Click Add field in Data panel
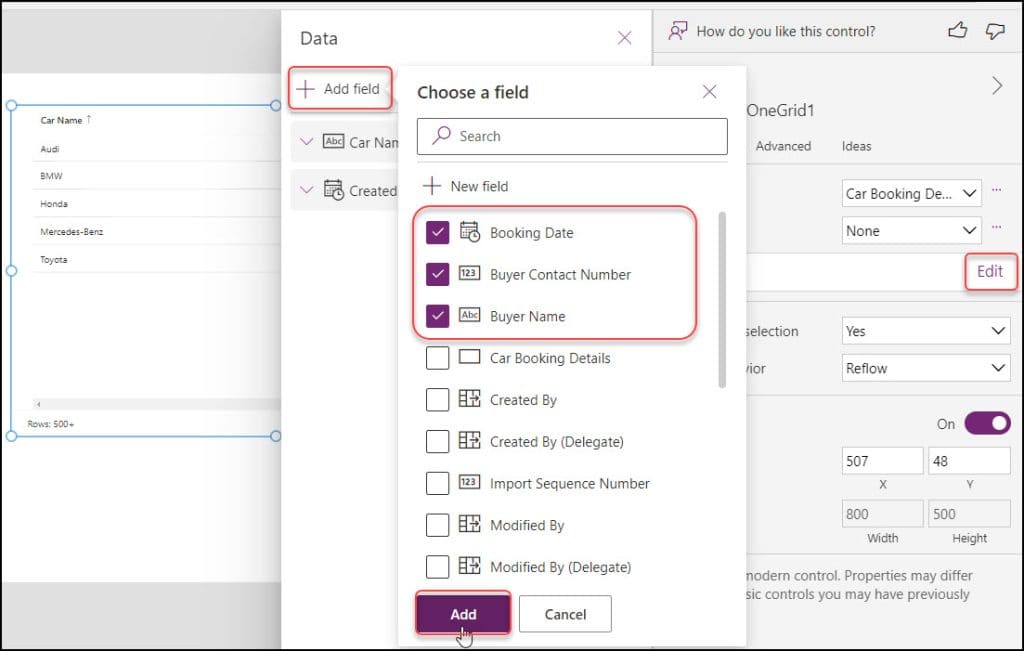The height and width of the screenshot is (651, 1024). point(340,88)
